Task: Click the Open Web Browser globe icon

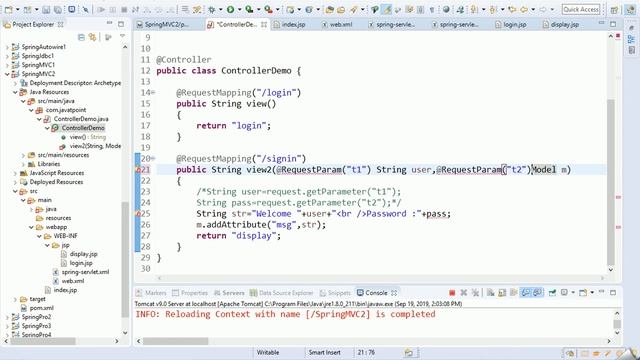Action: [446, 9]
